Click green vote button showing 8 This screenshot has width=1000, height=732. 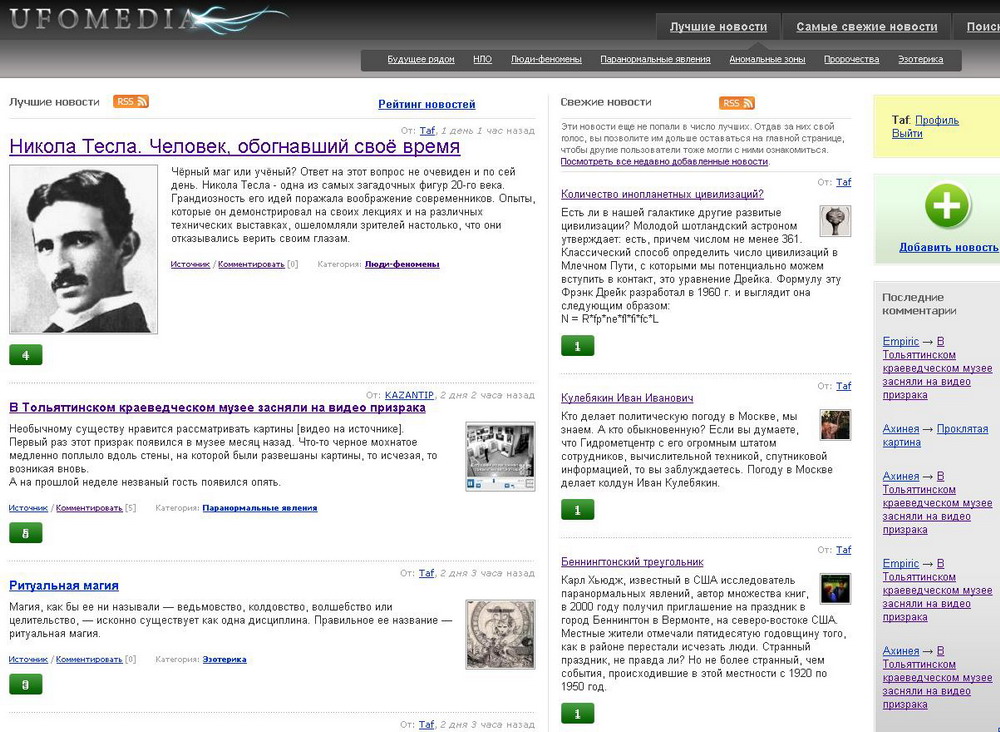click(x=26, y=533)
